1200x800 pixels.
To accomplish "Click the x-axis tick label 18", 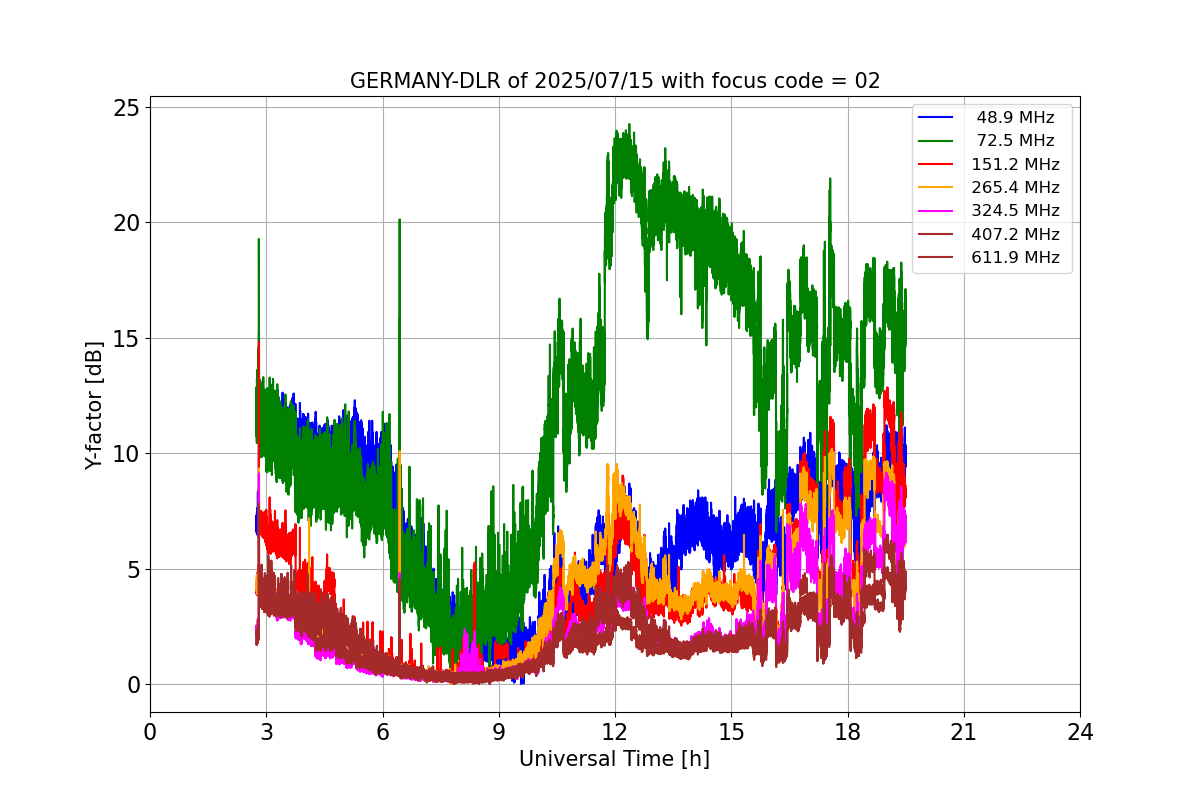I will click(x=847, y=732).
